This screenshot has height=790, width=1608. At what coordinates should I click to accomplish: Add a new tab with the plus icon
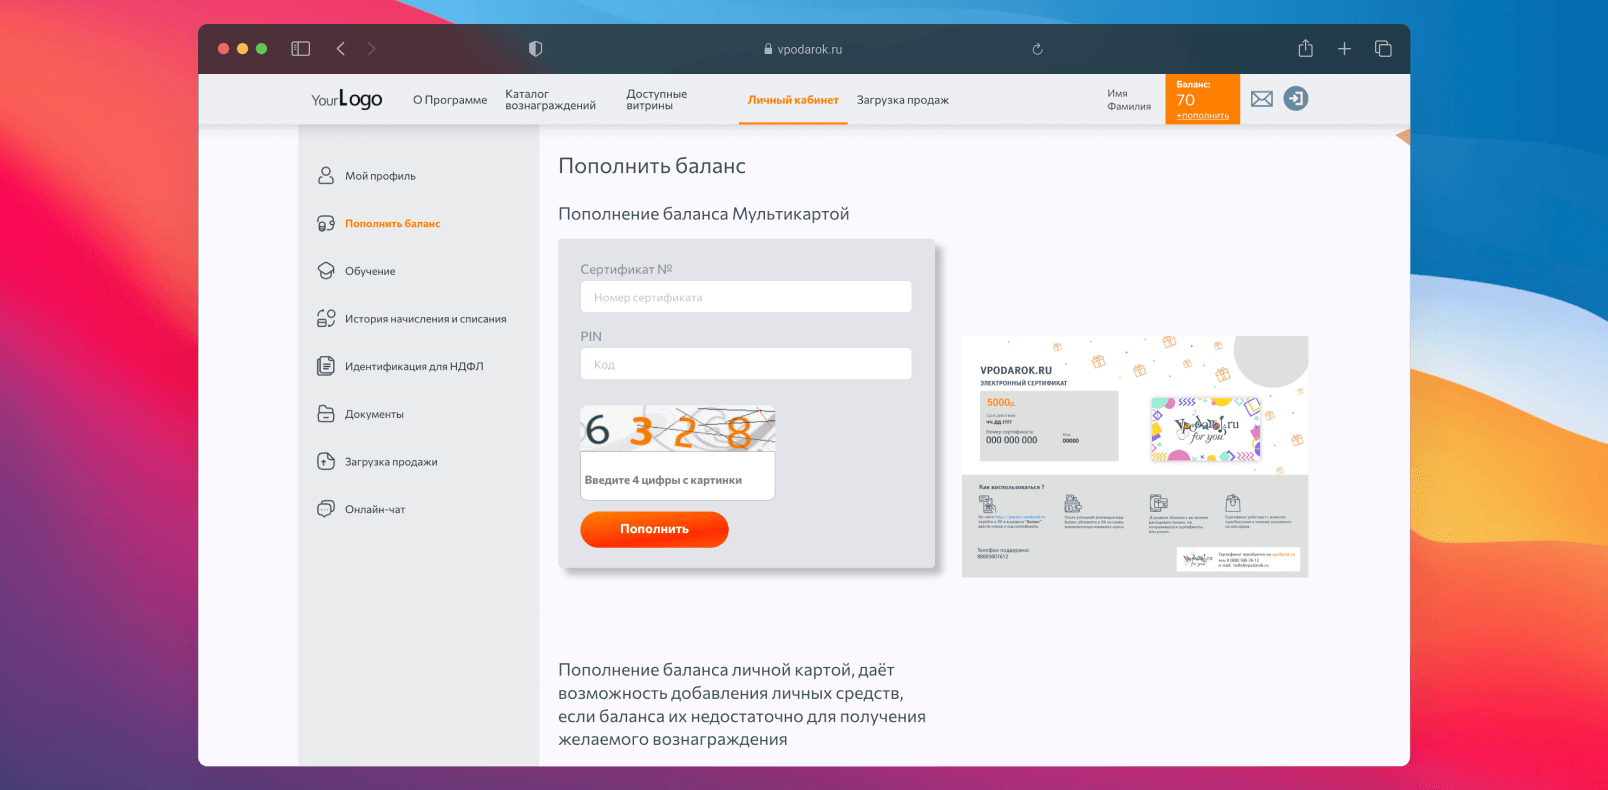pyautogui.click(x=1344, y=49)
